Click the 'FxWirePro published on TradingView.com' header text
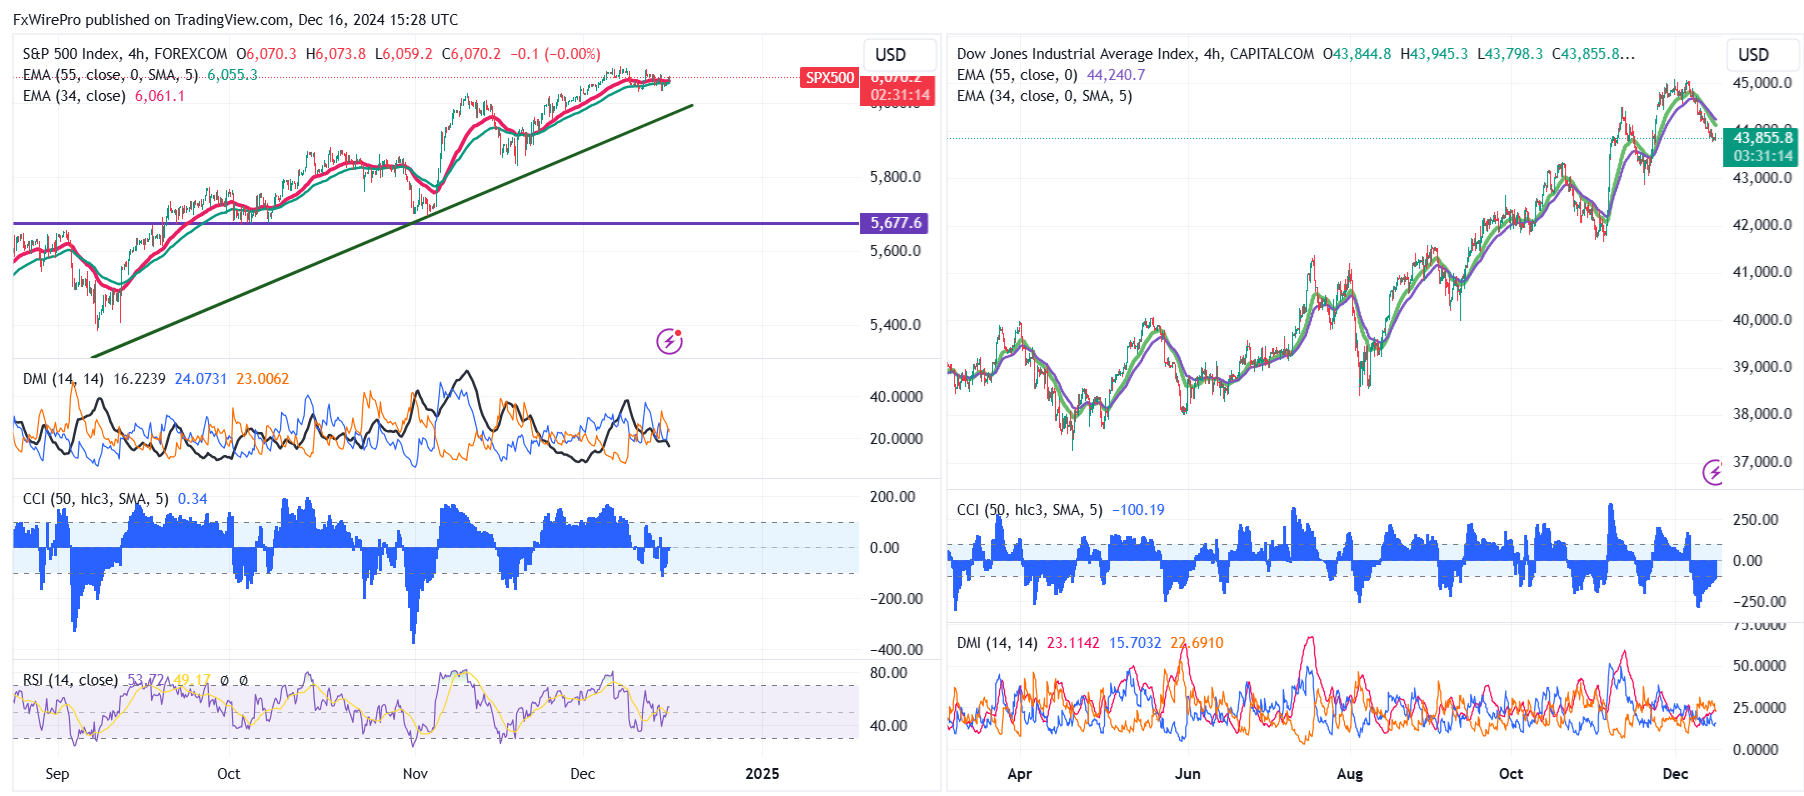This screenshot has height=796, width=1804. click(152, 20)
